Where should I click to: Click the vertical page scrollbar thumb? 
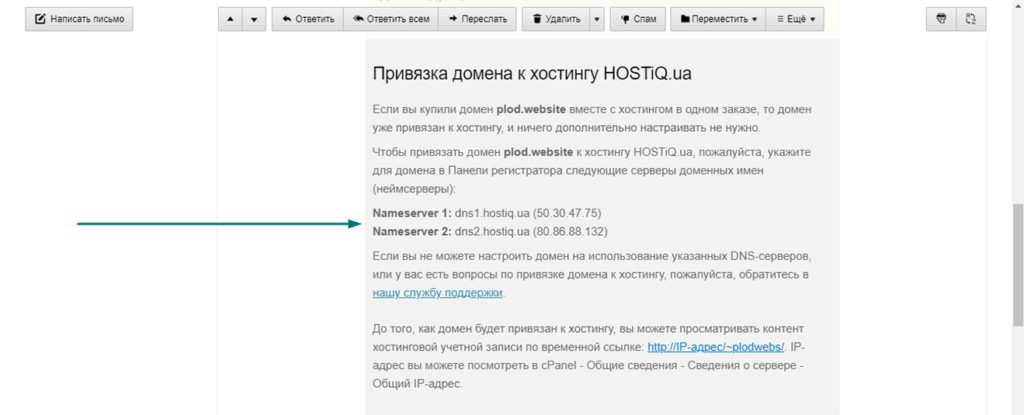point(1017,264)
